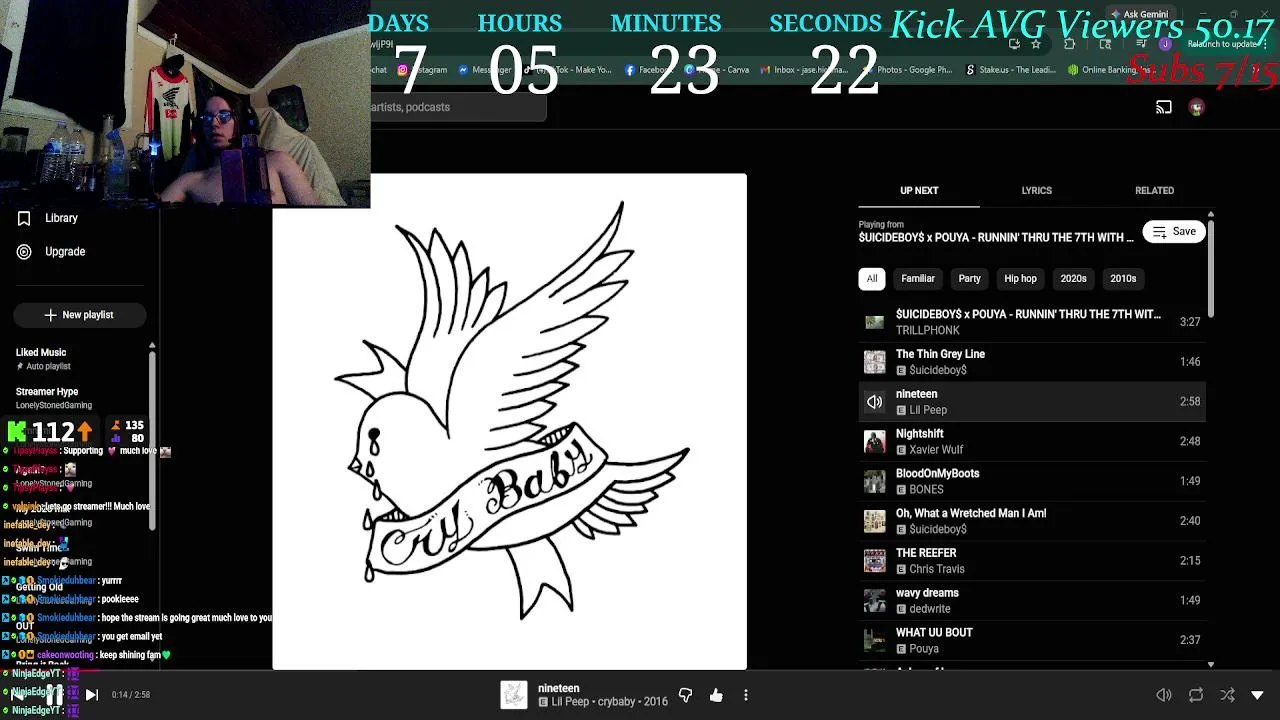Bookmark this page with star icon
This screenshot has height=720, width=1280.
1036,44
